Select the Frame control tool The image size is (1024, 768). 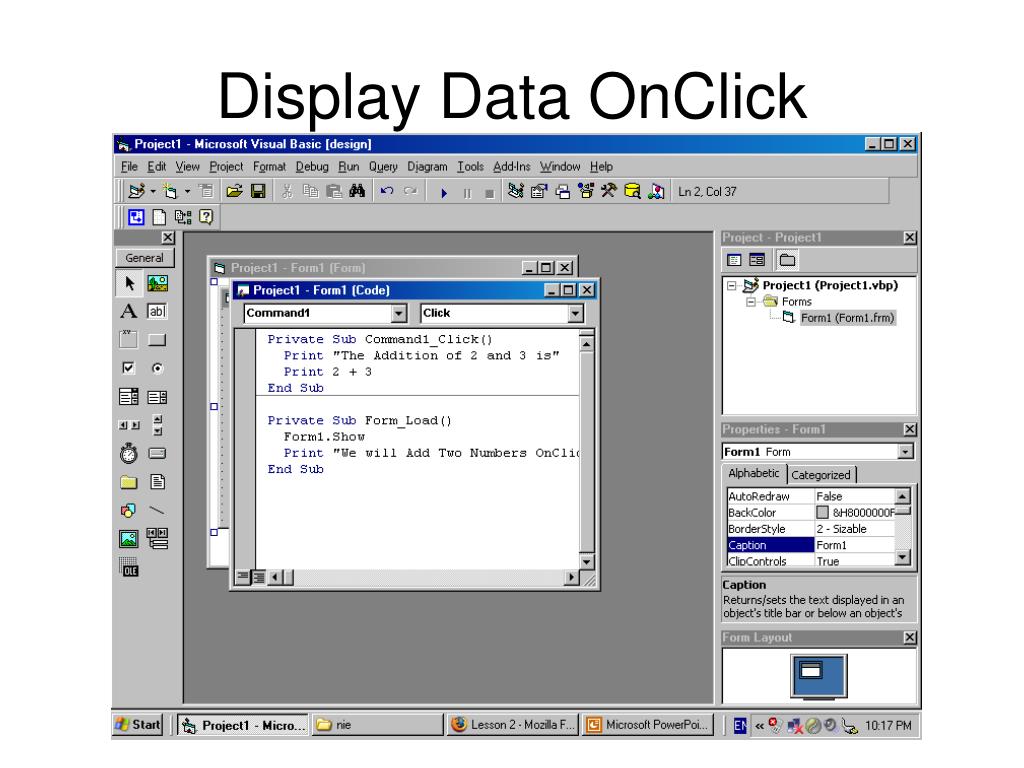point(129,340)
